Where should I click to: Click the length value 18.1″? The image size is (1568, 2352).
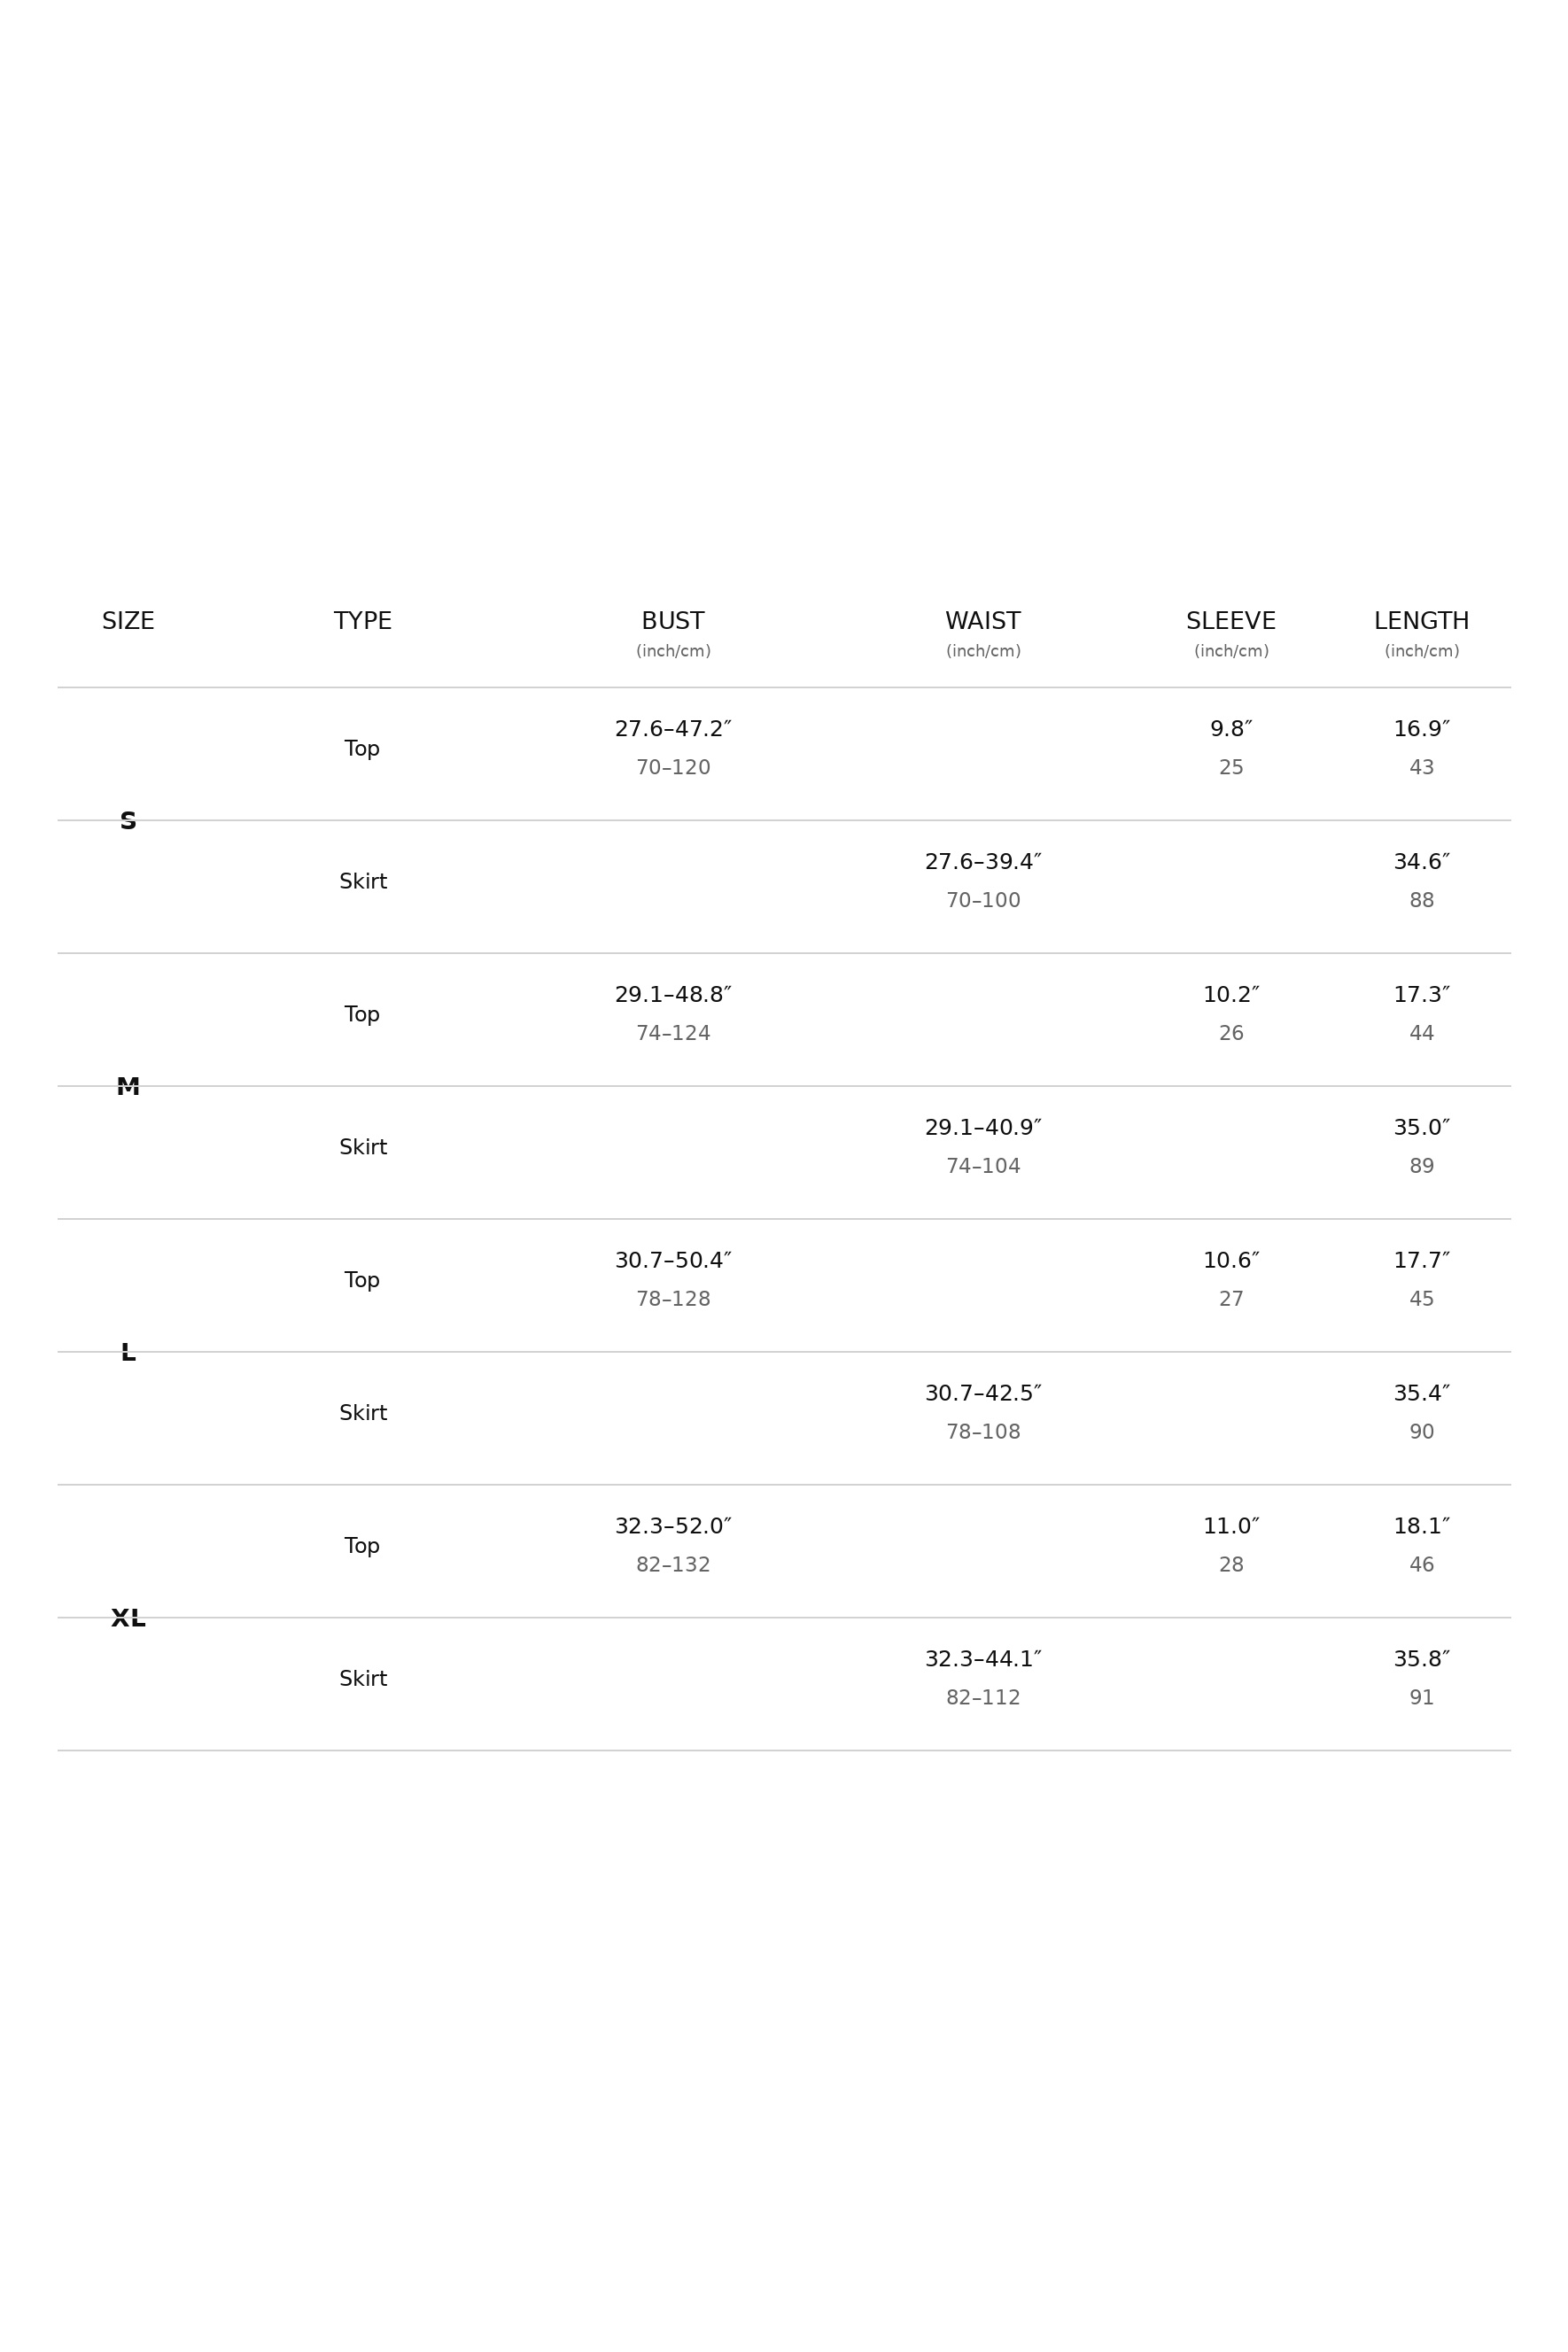[x=1421, y=1527]
